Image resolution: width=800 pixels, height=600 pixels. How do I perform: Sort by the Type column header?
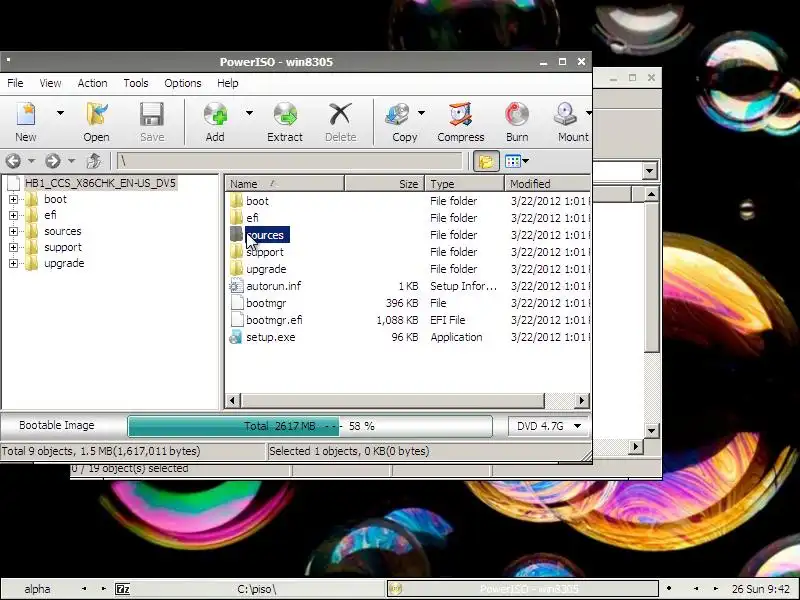point(465,184)
